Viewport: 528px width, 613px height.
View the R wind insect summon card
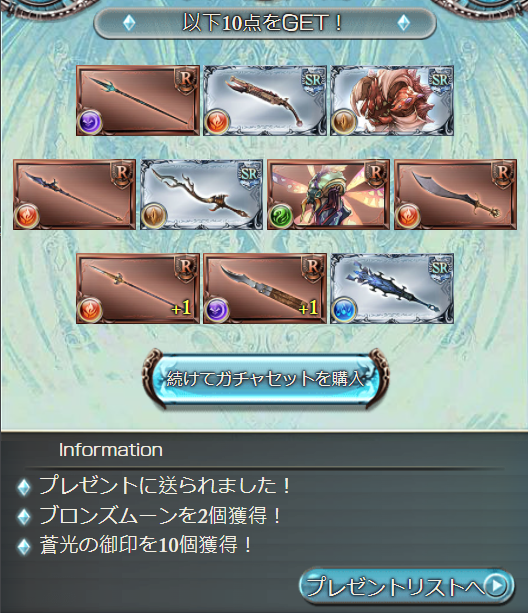click(328, 194)
